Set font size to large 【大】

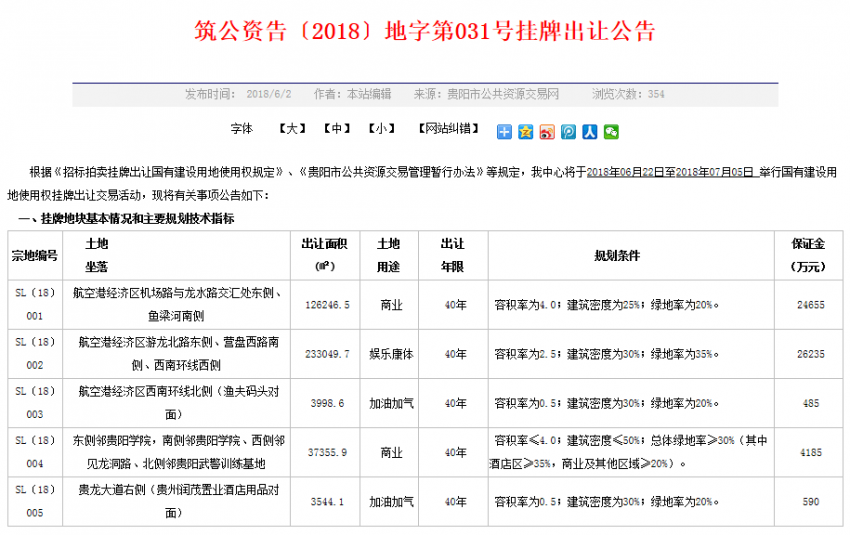pyautogui.click(x=292, y=128)
